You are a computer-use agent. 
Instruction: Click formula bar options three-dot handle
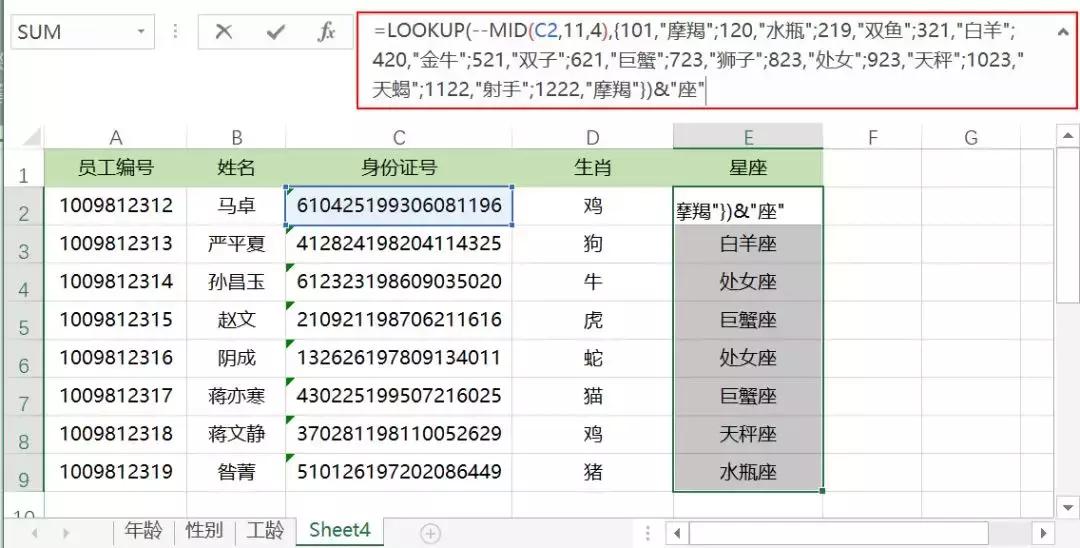click(175, 32)
